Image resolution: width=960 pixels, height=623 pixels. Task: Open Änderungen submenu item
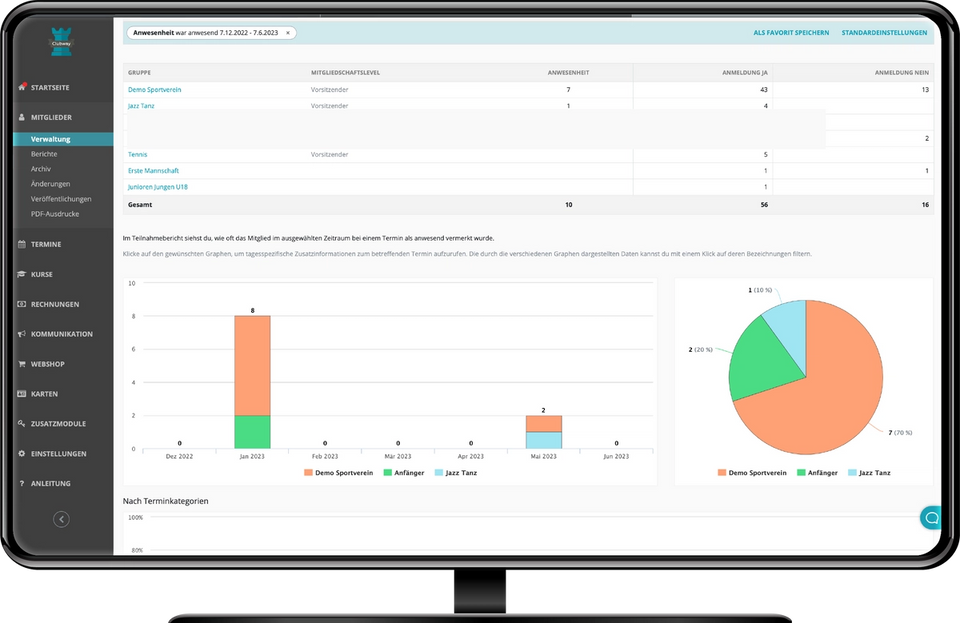(x=50, y=184)
